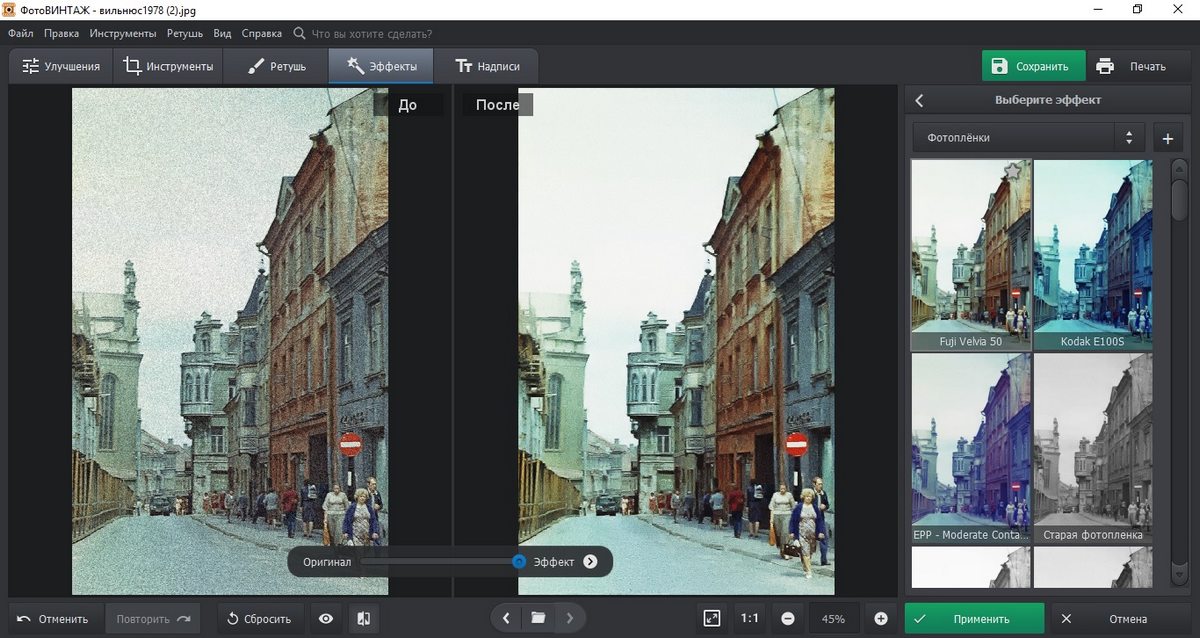Mark Fuji Velvia 50 as favorite star

click(x=1012, y=172)
